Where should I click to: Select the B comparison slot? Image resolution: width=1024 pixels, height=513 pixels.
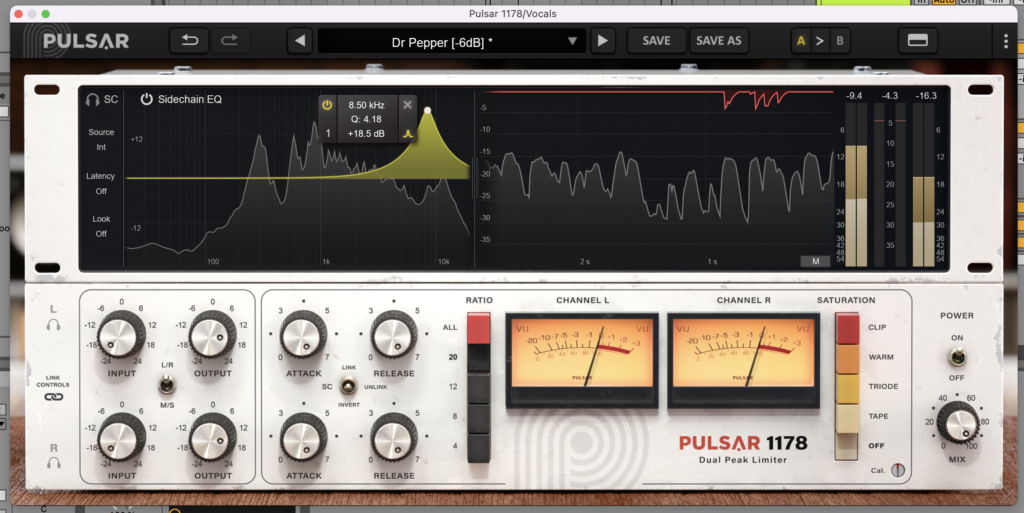pos(840,41)
